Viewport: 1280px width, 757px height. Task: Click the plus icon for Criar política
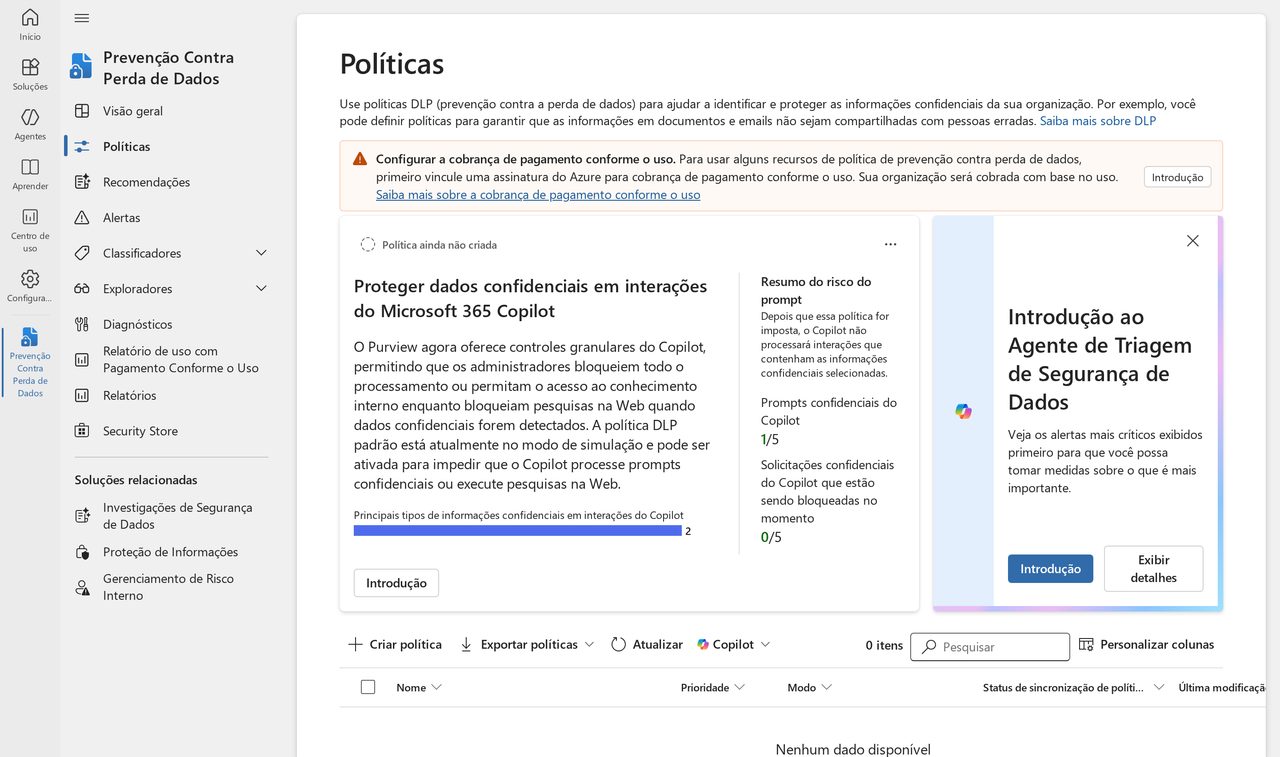(x=355, y=644)
